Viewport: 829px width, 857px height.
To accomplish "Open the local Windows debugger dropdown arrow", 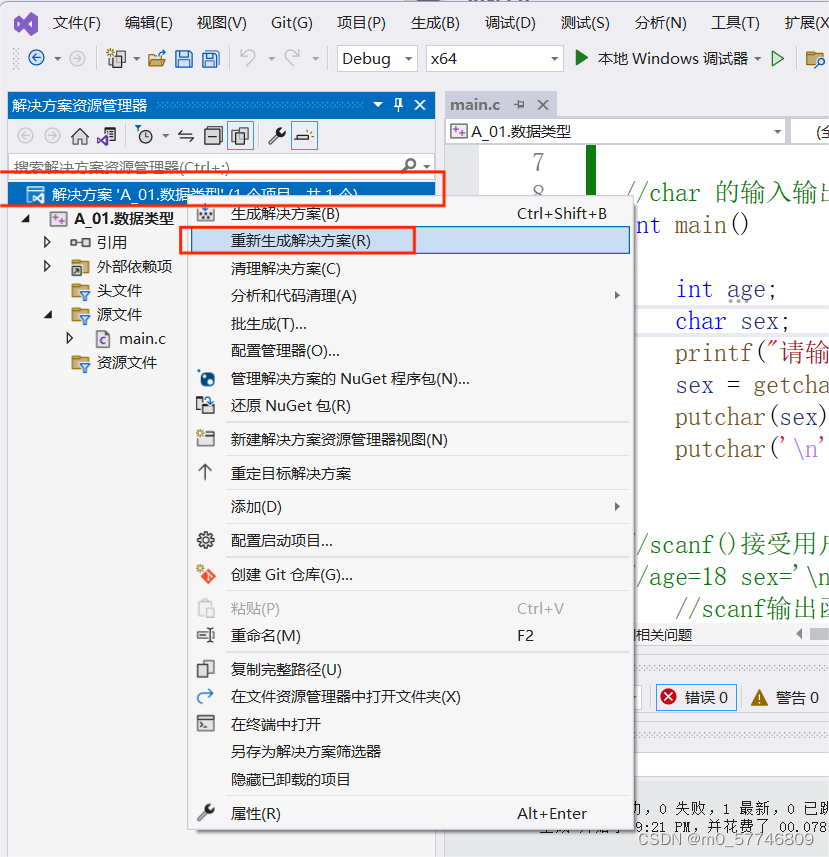I will coord(757,58).
